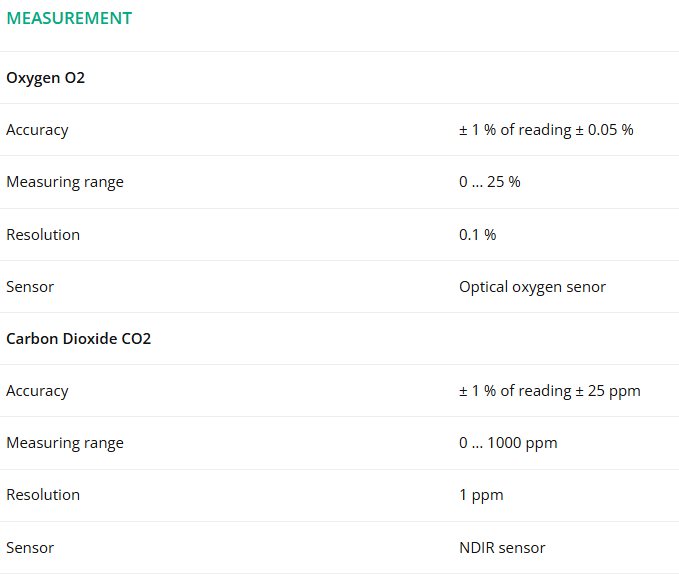
Task: Select the 0 ... 1000 ppm value
Action: tap(508, 443)
